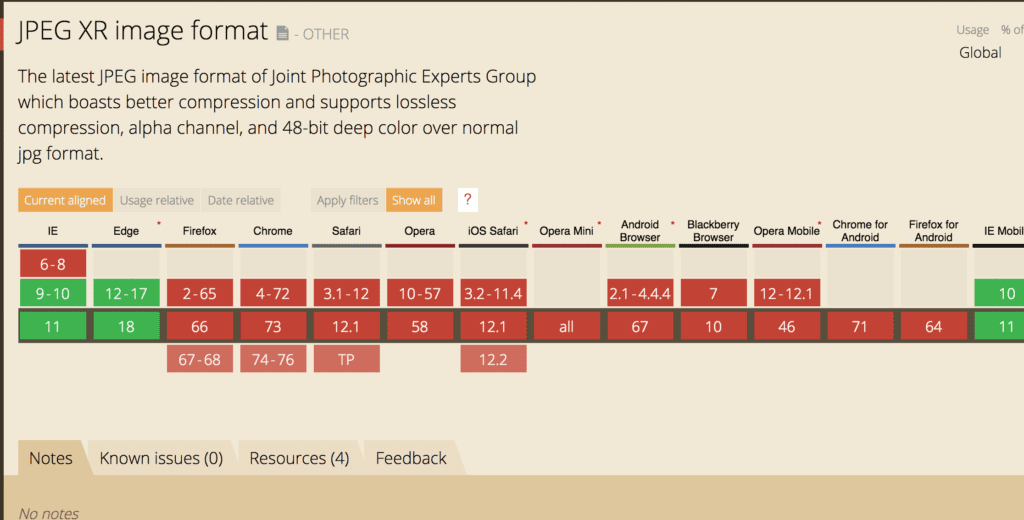
Task: Click the Chrome 74-76 future versions cell
Action: pos(273,359)
